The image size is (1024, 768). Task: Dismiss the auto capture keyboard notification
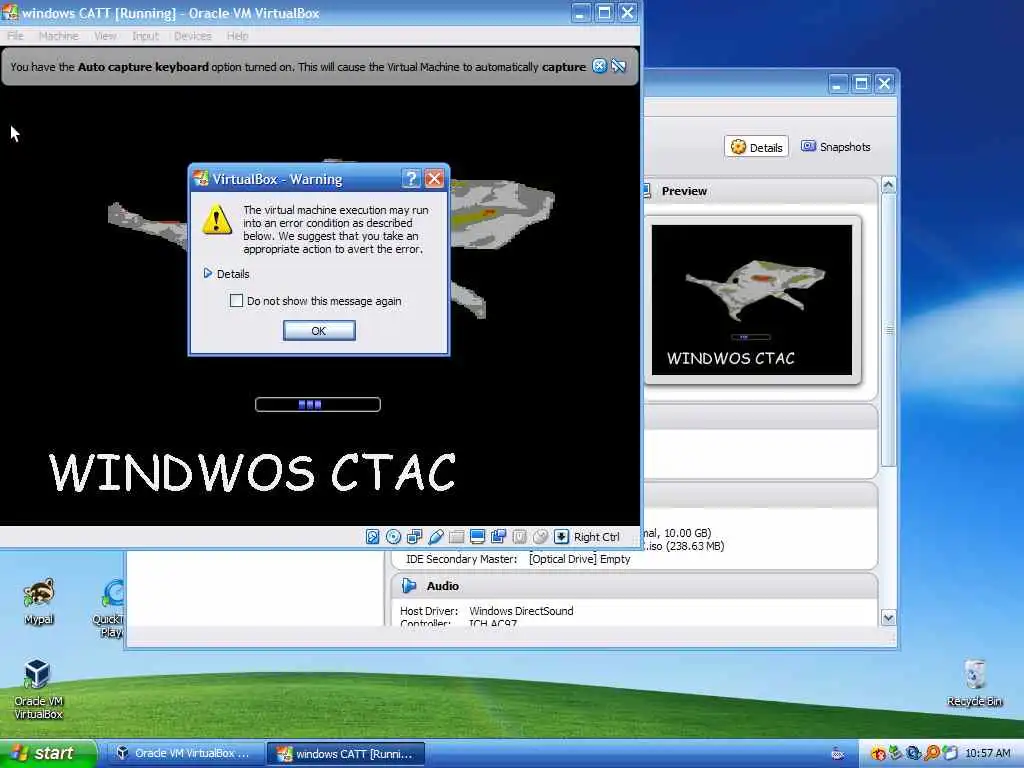(599, 66)
